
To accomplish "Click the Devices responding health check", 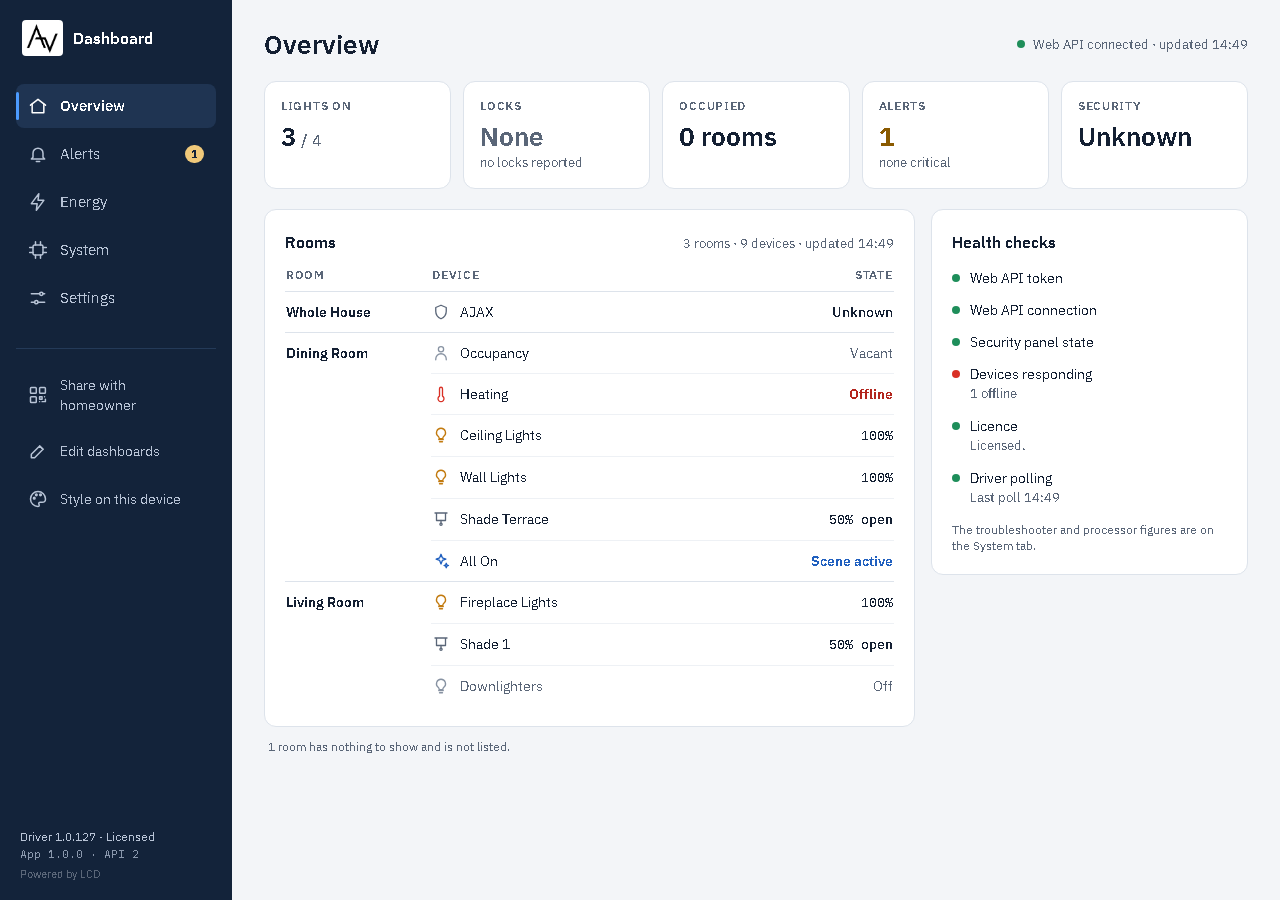I will tap(1089, 383).
